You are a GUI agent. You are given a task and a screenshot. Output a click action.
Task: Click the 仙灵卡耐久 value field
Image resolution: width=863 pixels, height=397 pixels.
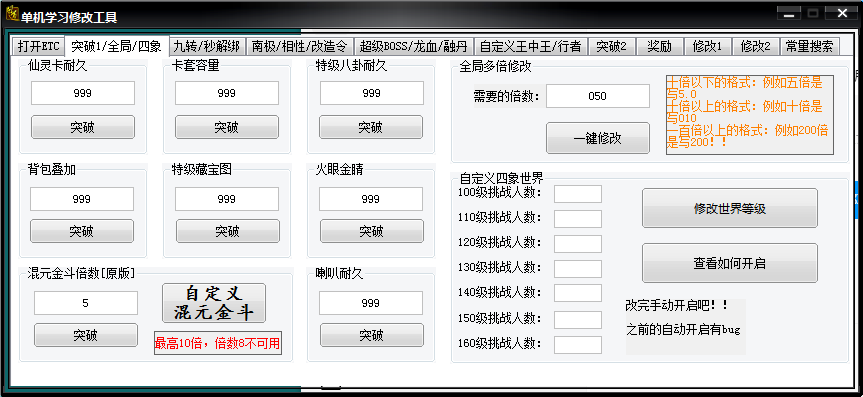click(x=83, y=93)
